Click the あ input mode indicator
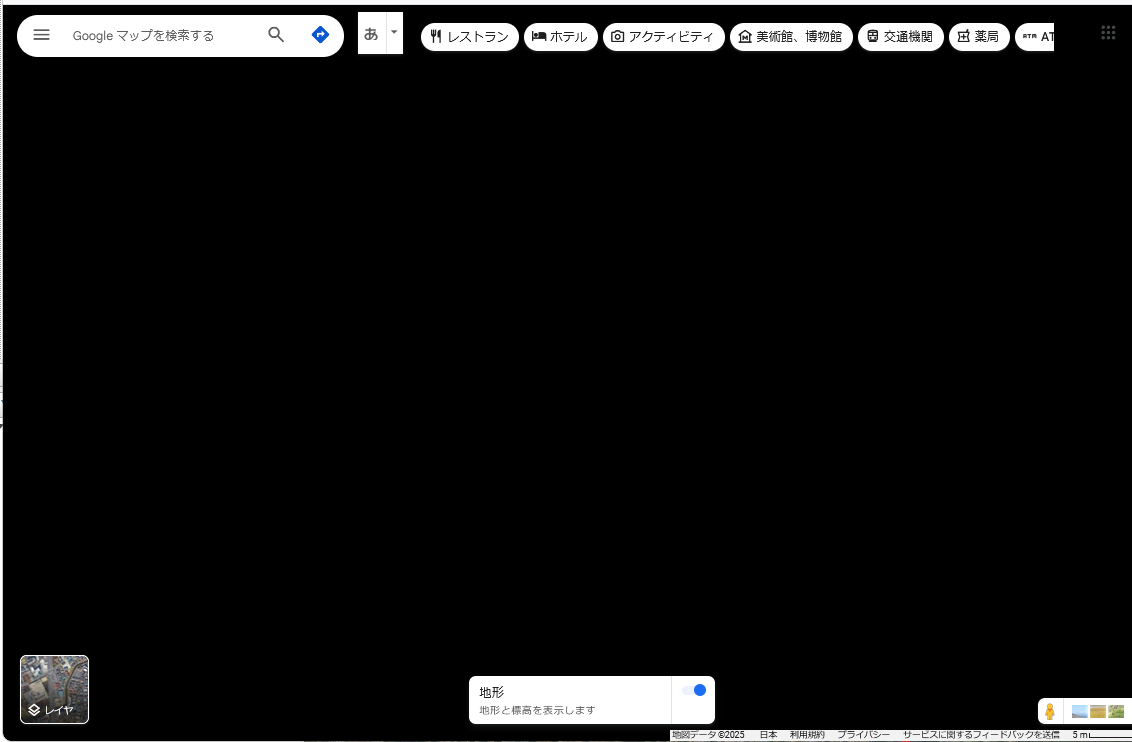Viewport: 1132px width, 742px height. pos(371,33)
